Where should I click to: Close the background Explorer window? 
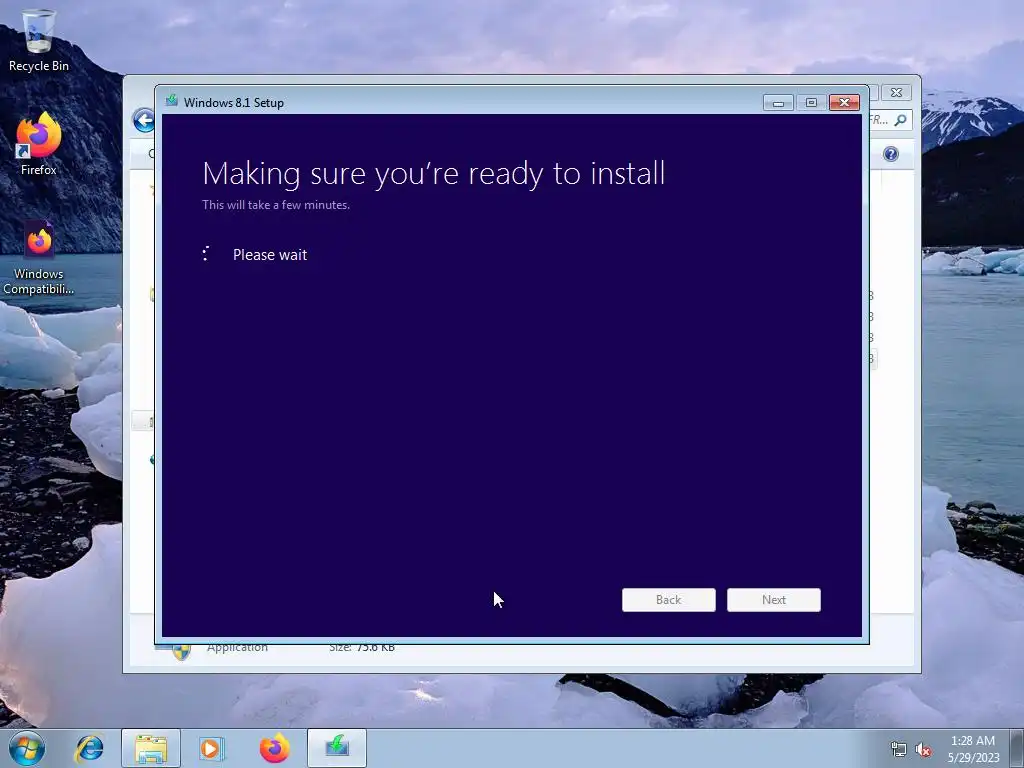coord(896,93)
